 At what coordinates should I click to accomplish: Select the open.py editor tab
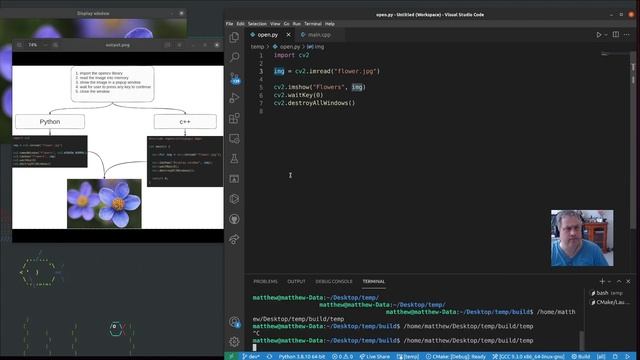tap(267, 35)
